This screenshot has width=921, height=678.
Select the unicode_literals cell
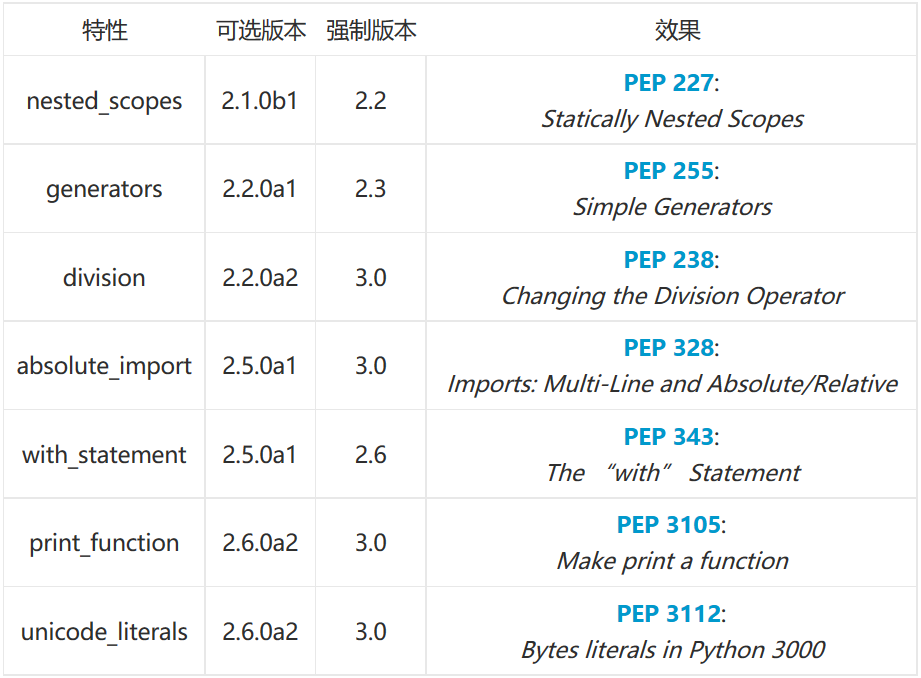(104, 631)
